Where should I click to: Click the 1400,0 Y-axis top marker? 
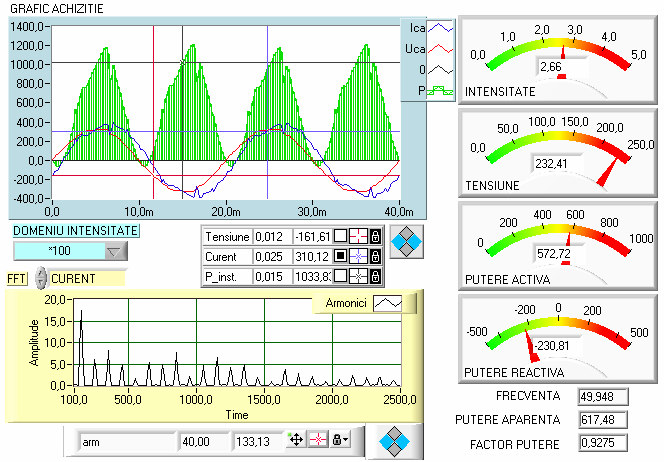point(27,26)
